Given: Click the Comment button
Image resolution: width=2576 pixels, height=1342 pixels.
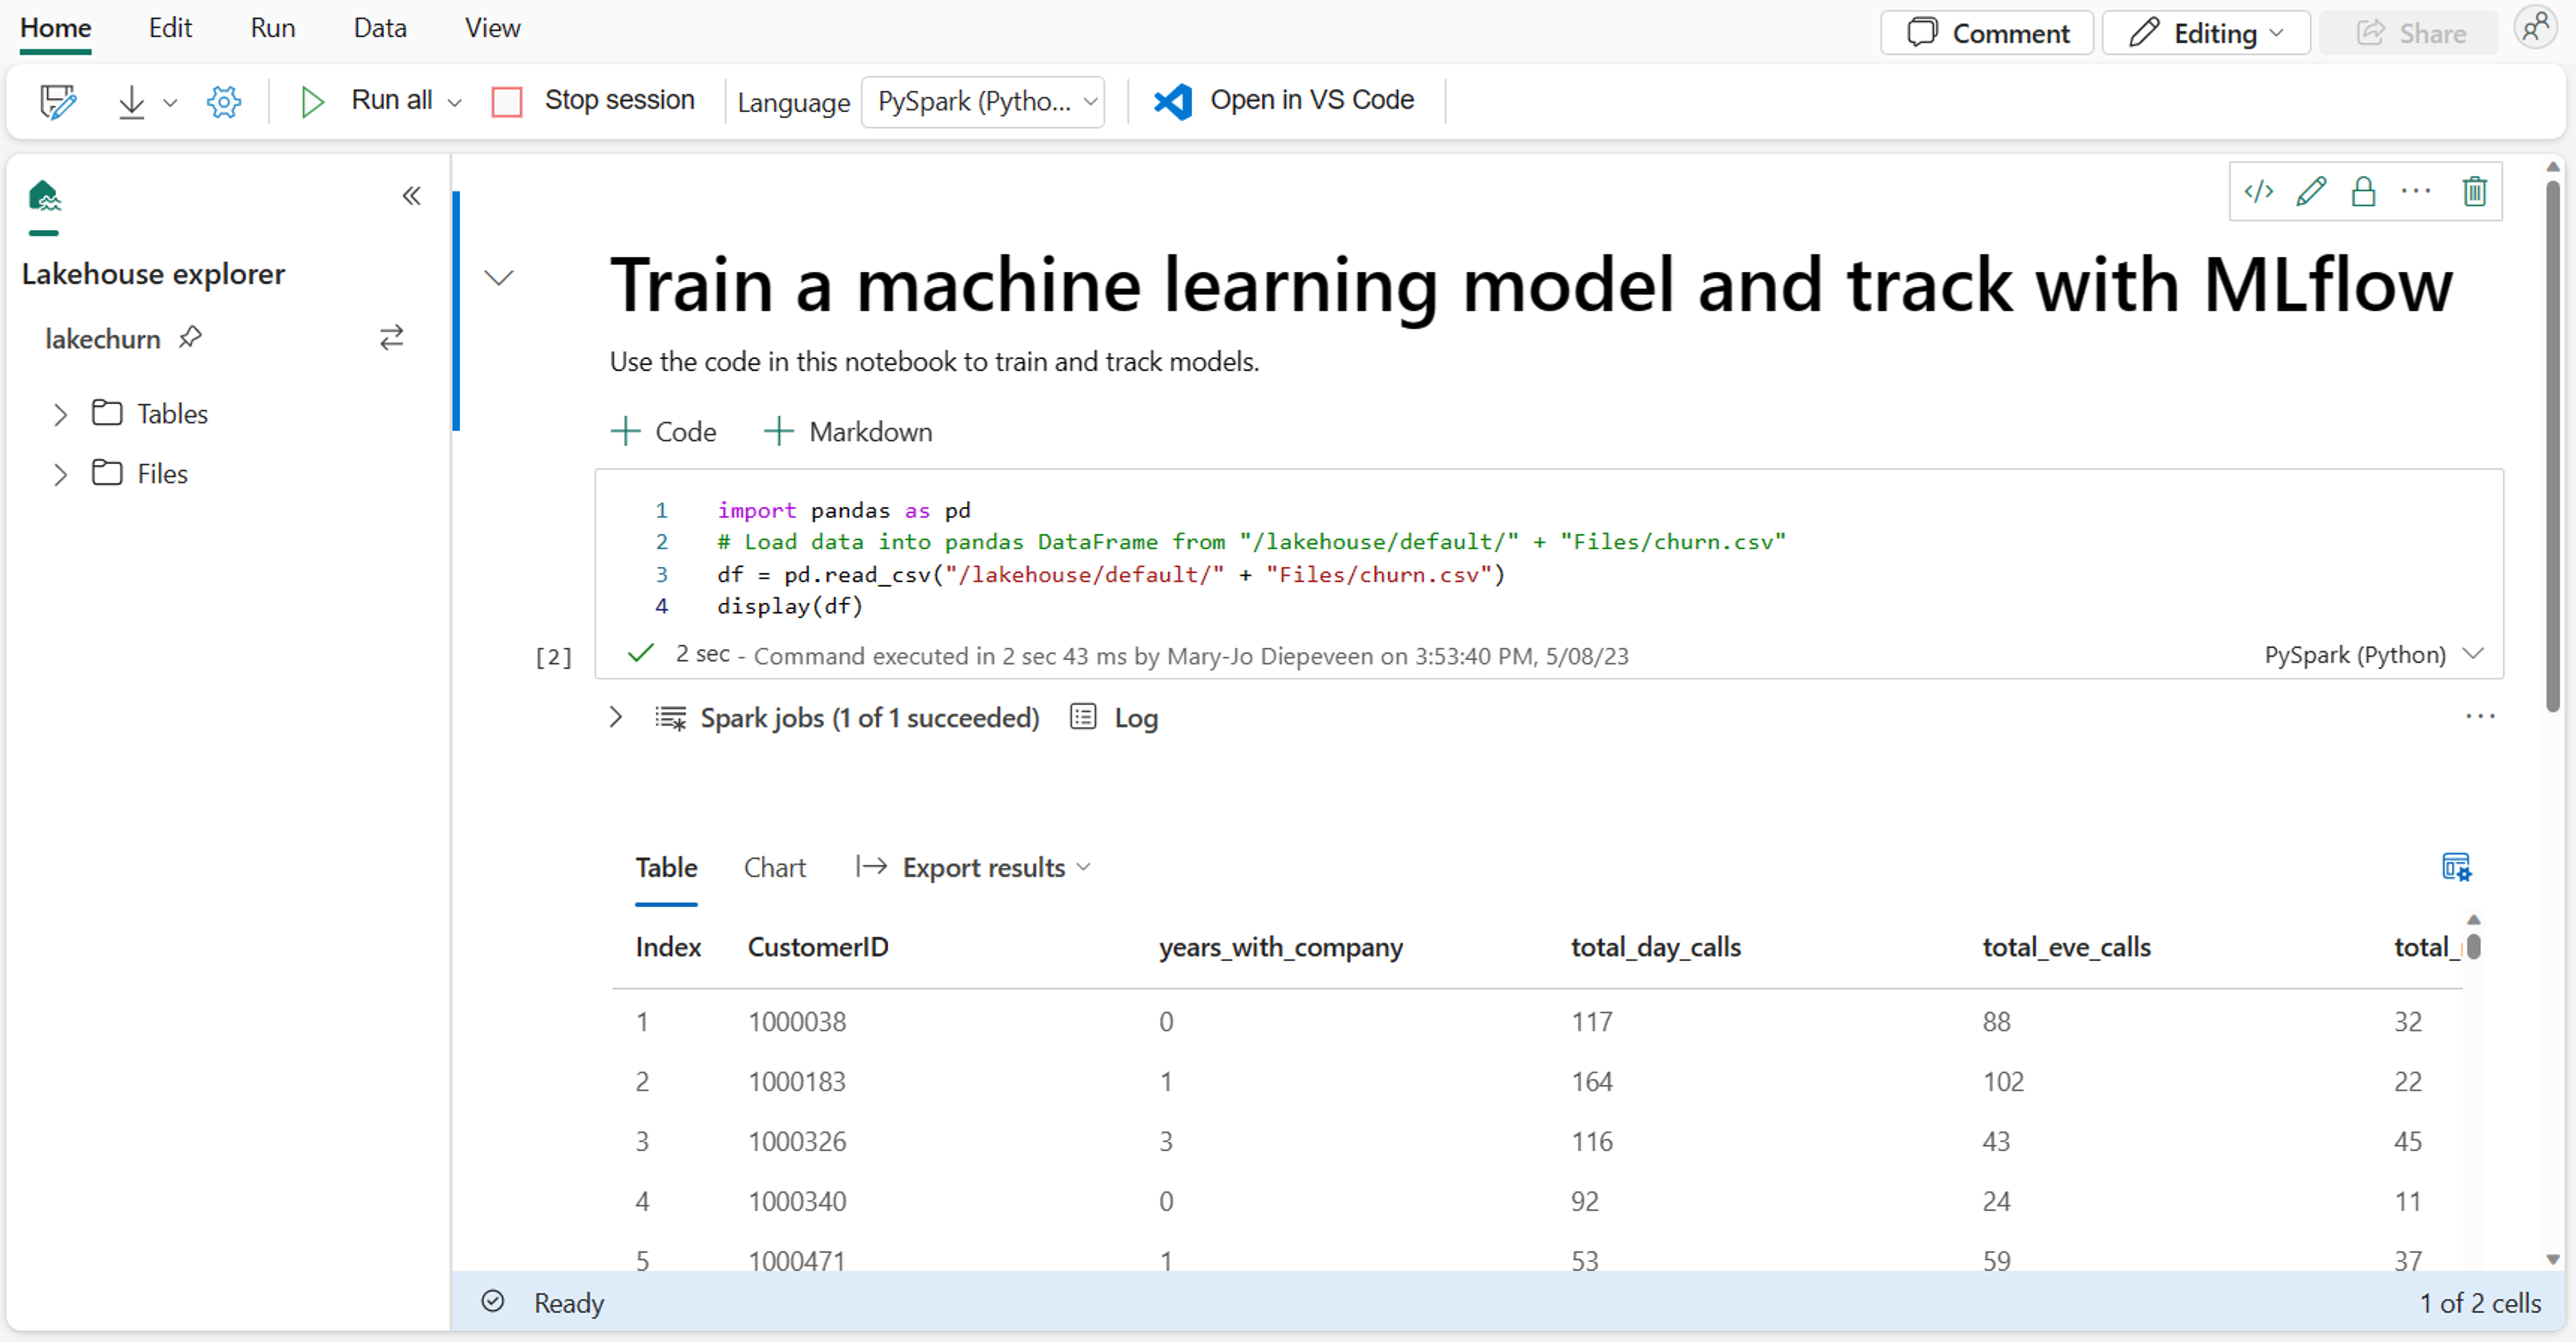Looking at the screenshot, I should pyautogui.click(x=1987, y=33).
